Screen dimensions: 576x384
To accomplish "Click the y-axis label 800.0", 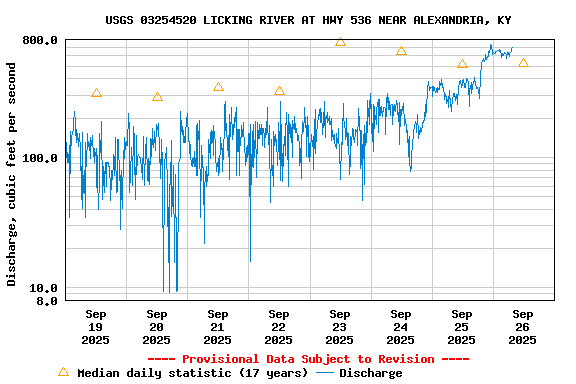I will click(x=40, y=40).
